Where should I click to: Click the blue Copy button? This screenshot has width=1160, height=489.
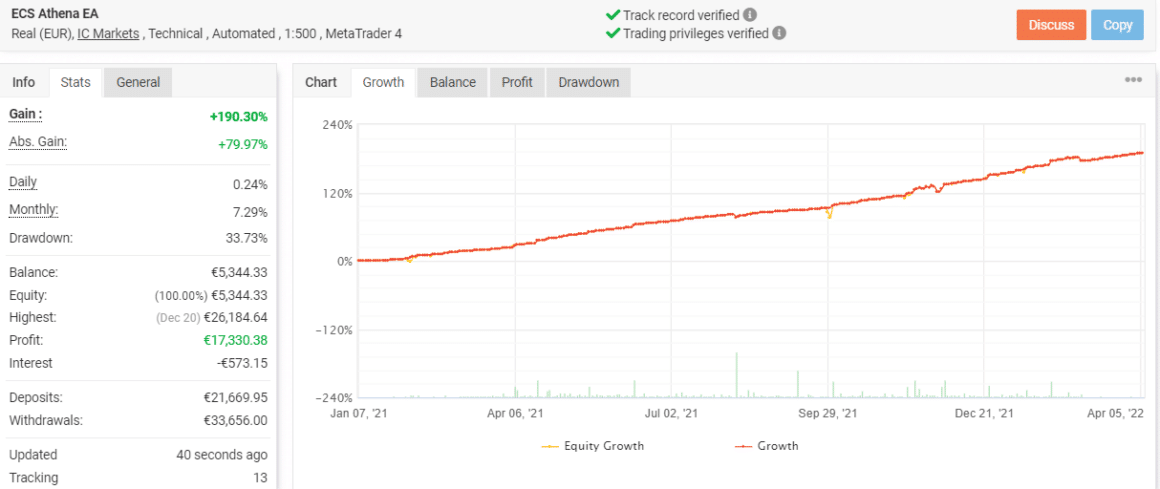[x=1117, y=25]
